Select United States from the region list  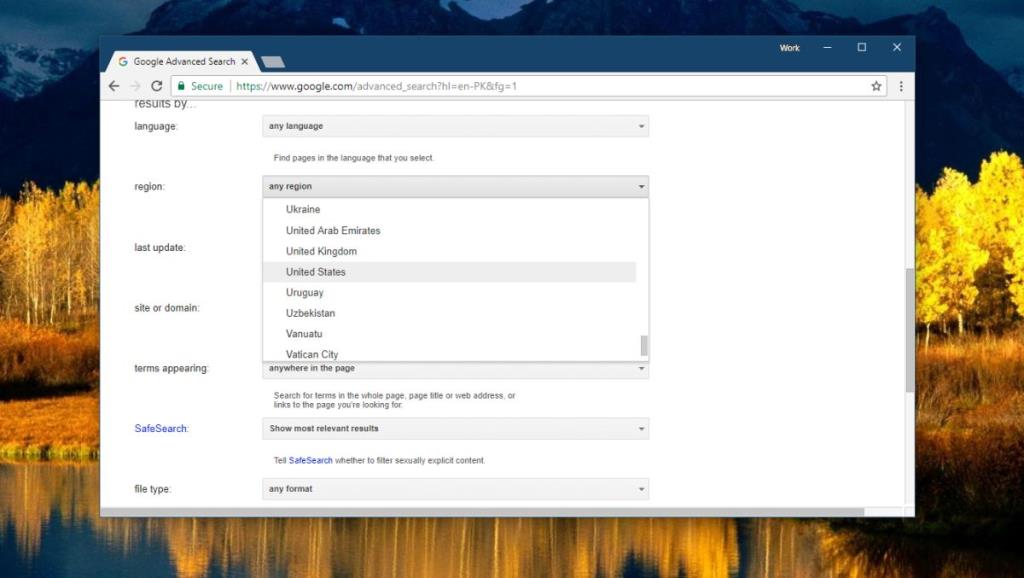tap(315, 272)
